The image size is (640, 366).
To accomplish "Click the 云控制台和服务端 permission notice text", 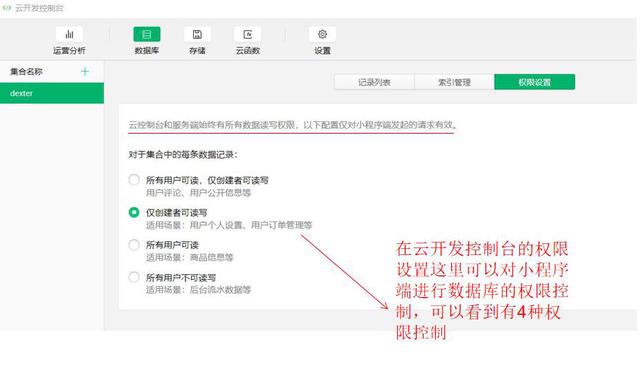I will click(x=293, y=125).
